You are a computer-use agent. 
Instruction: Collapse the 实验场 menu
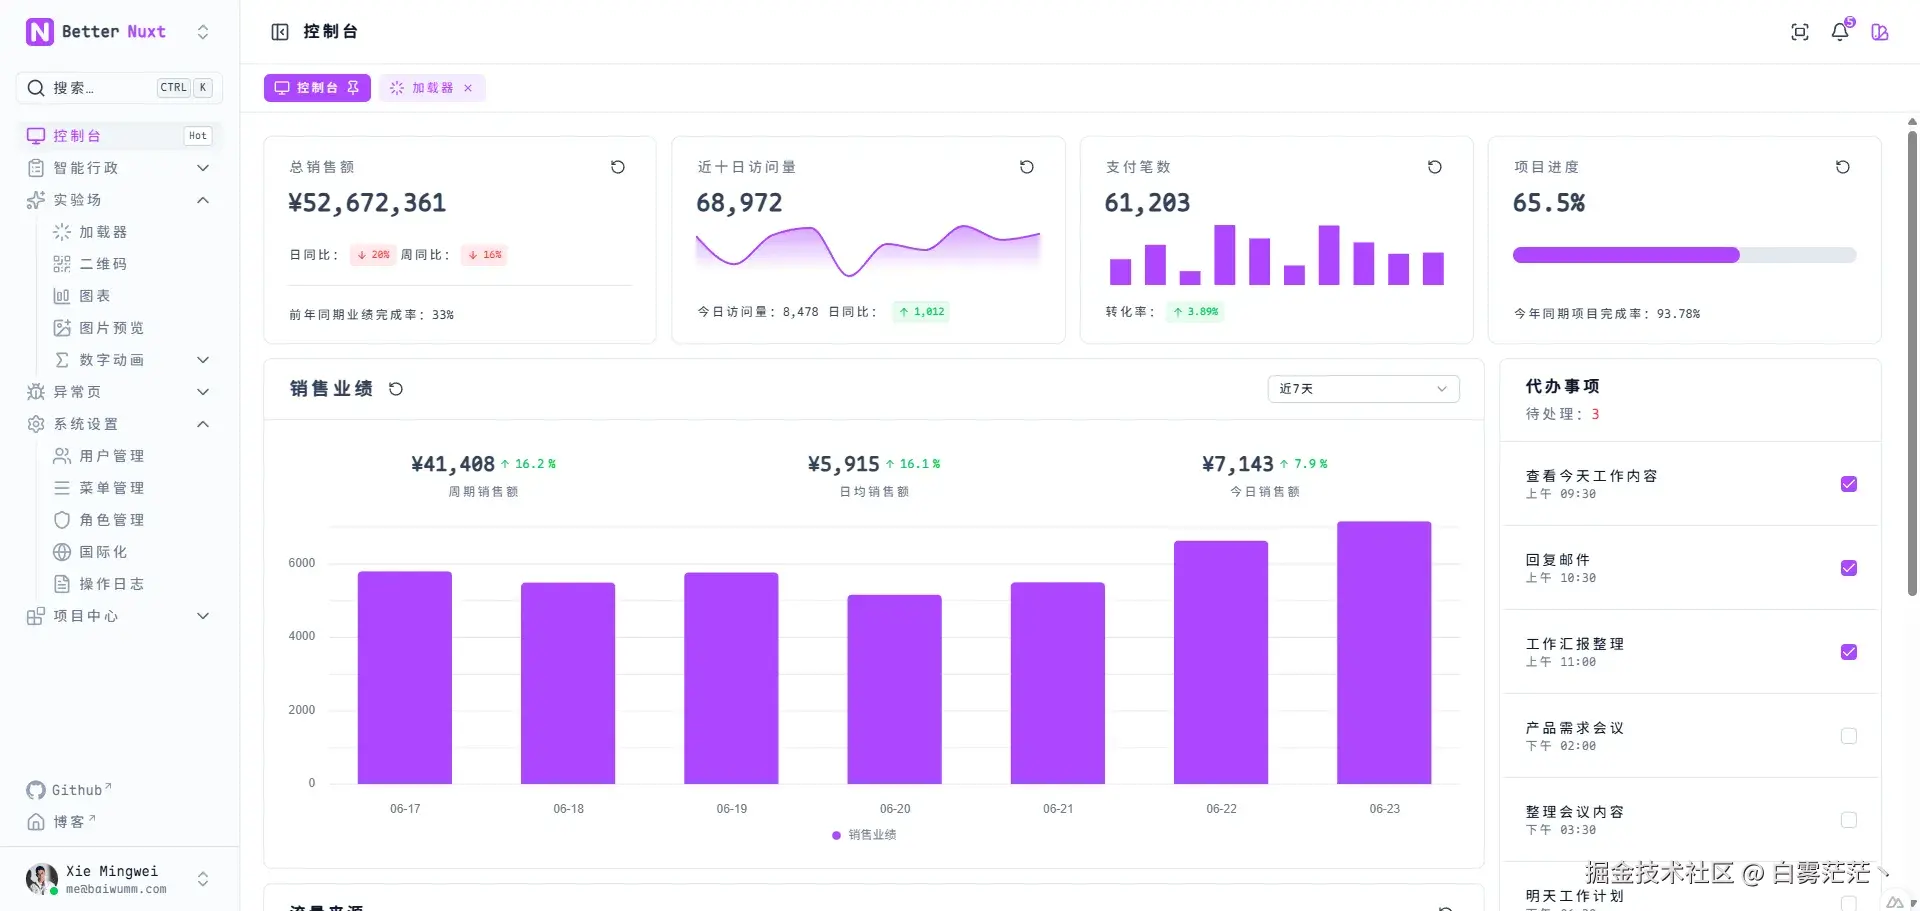(119, 200)
